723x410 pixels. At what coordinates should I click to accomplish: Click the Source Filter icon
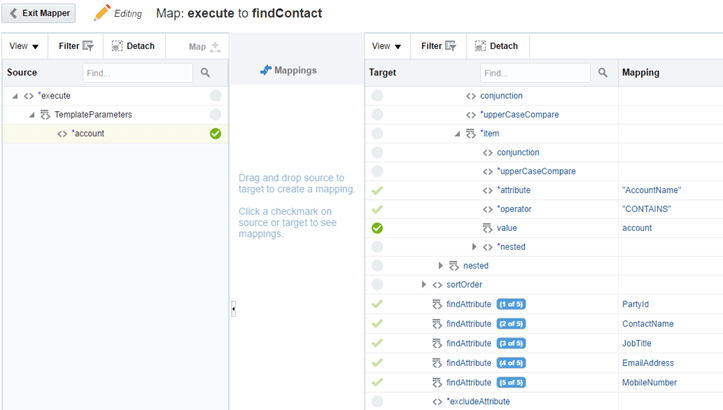[x=87, y=46]
